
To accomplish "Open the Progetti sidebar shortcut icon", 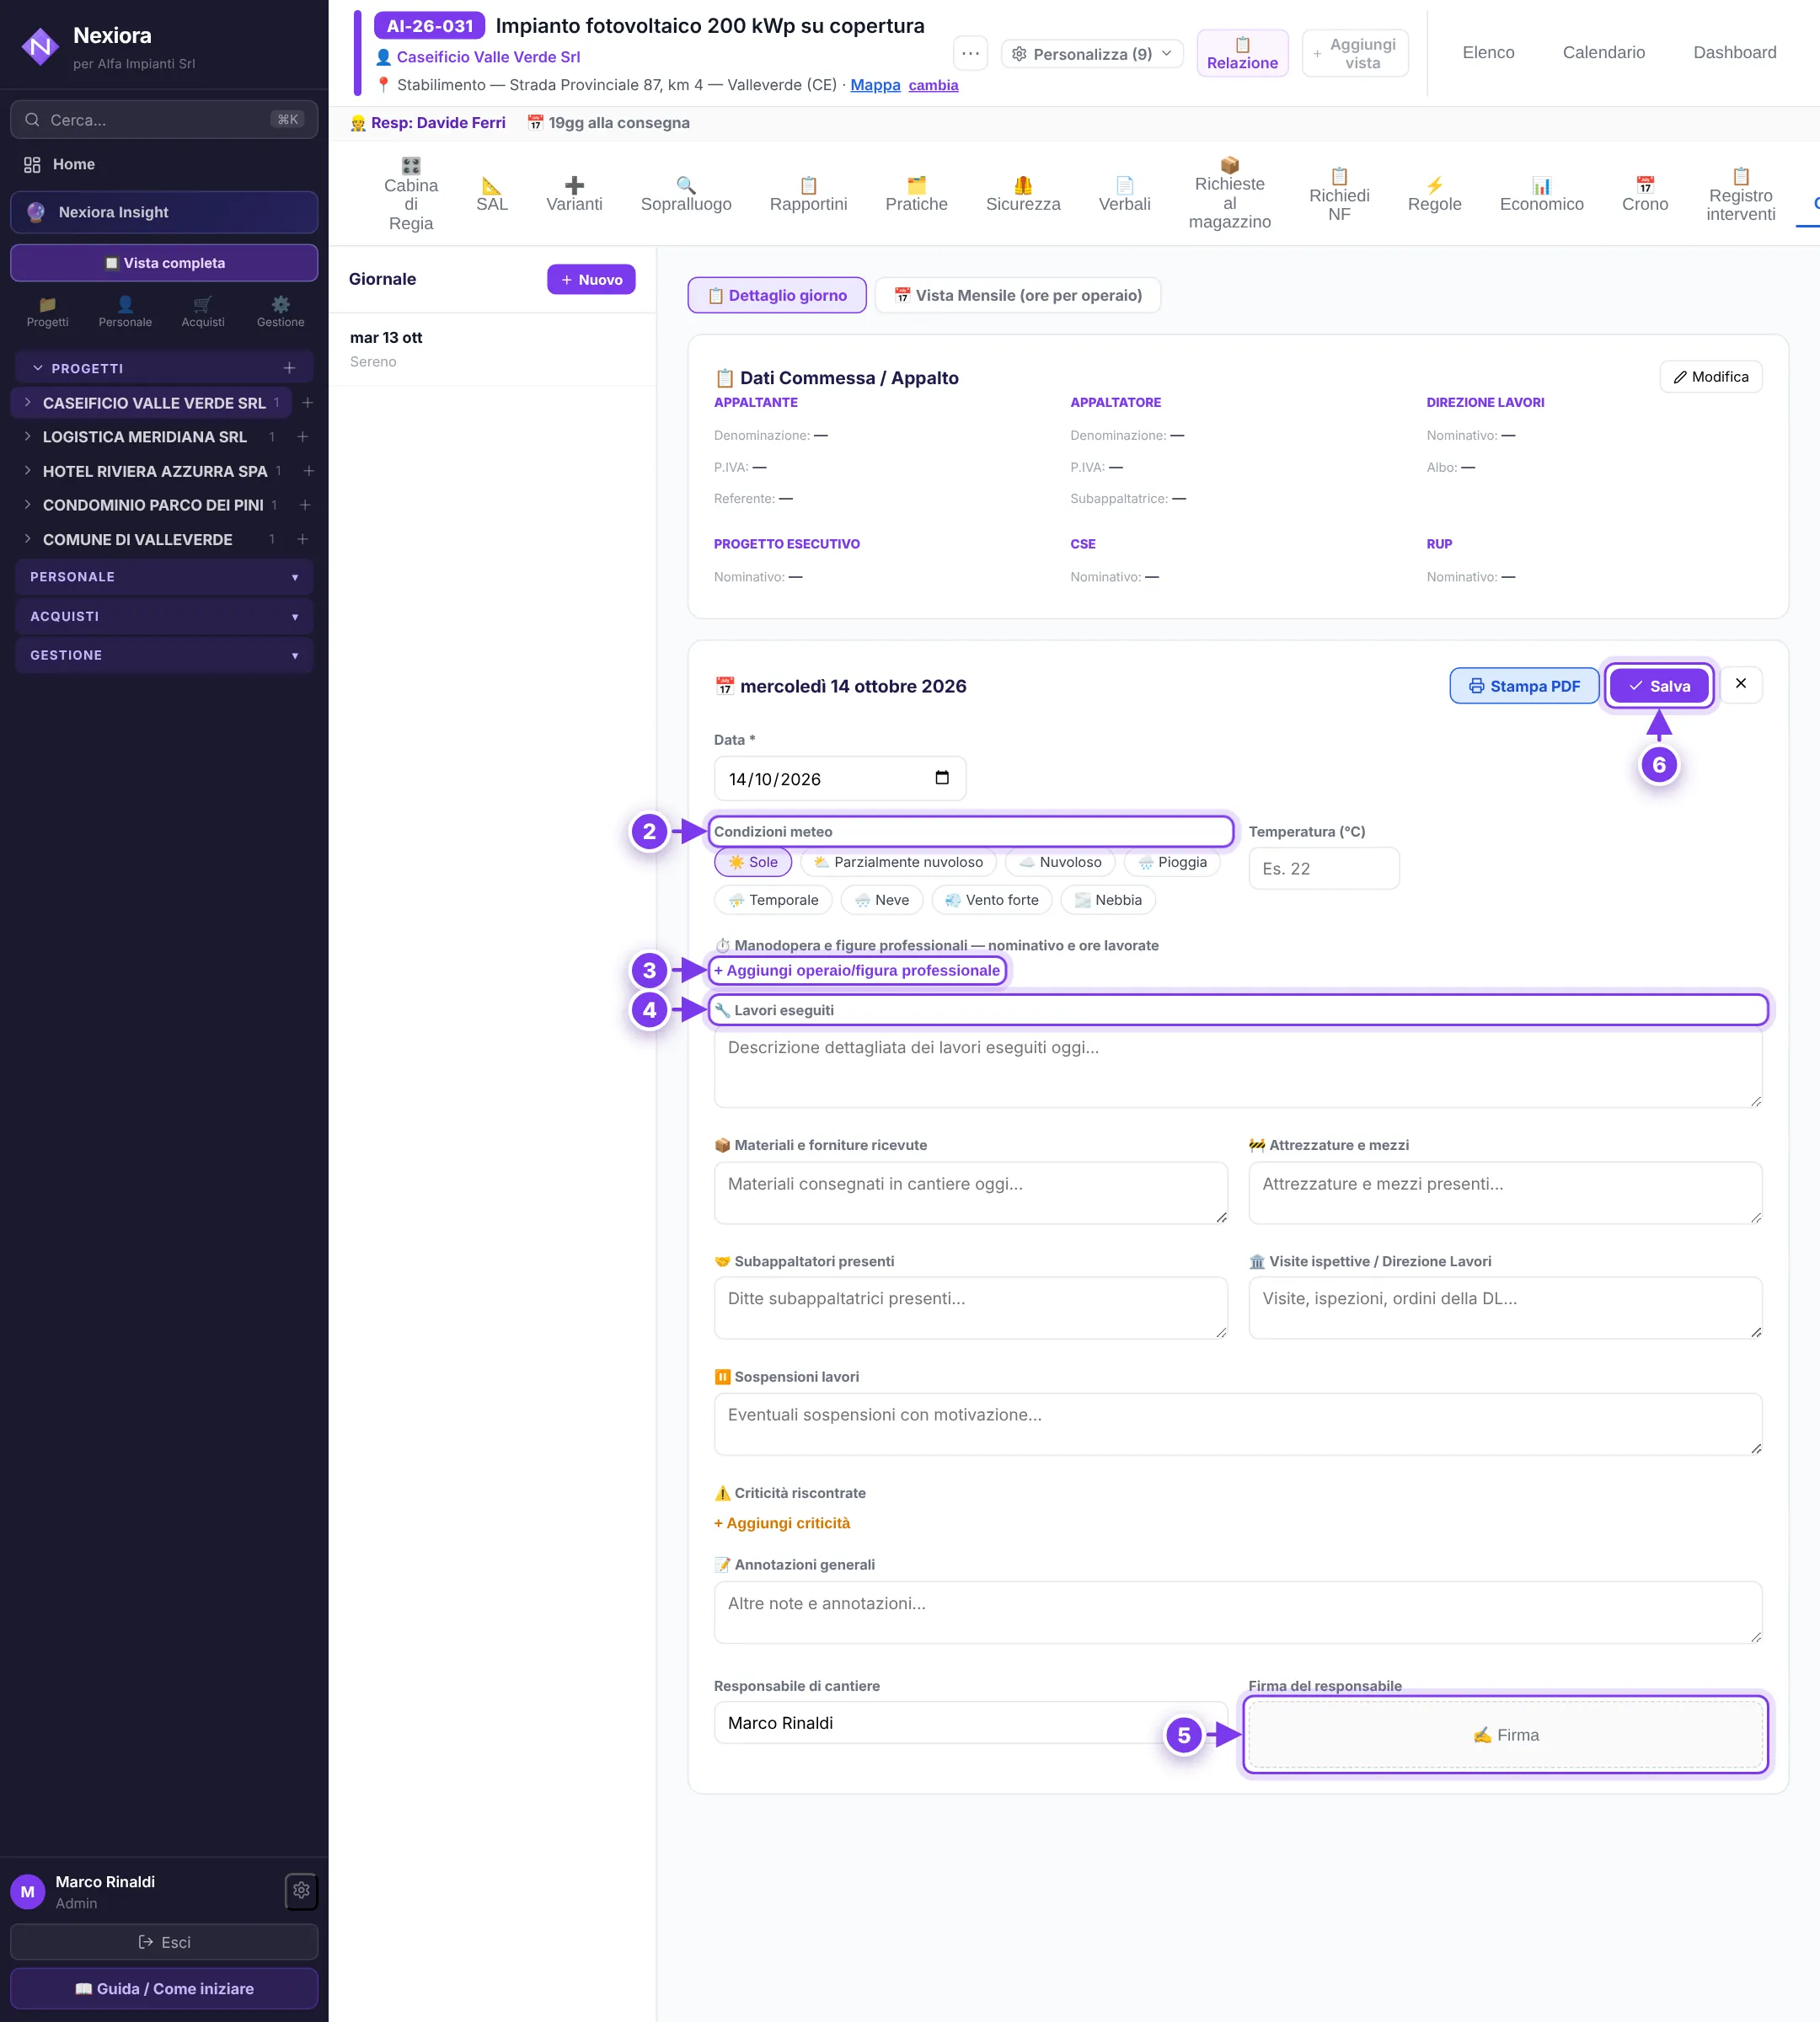I will [47, 311].
